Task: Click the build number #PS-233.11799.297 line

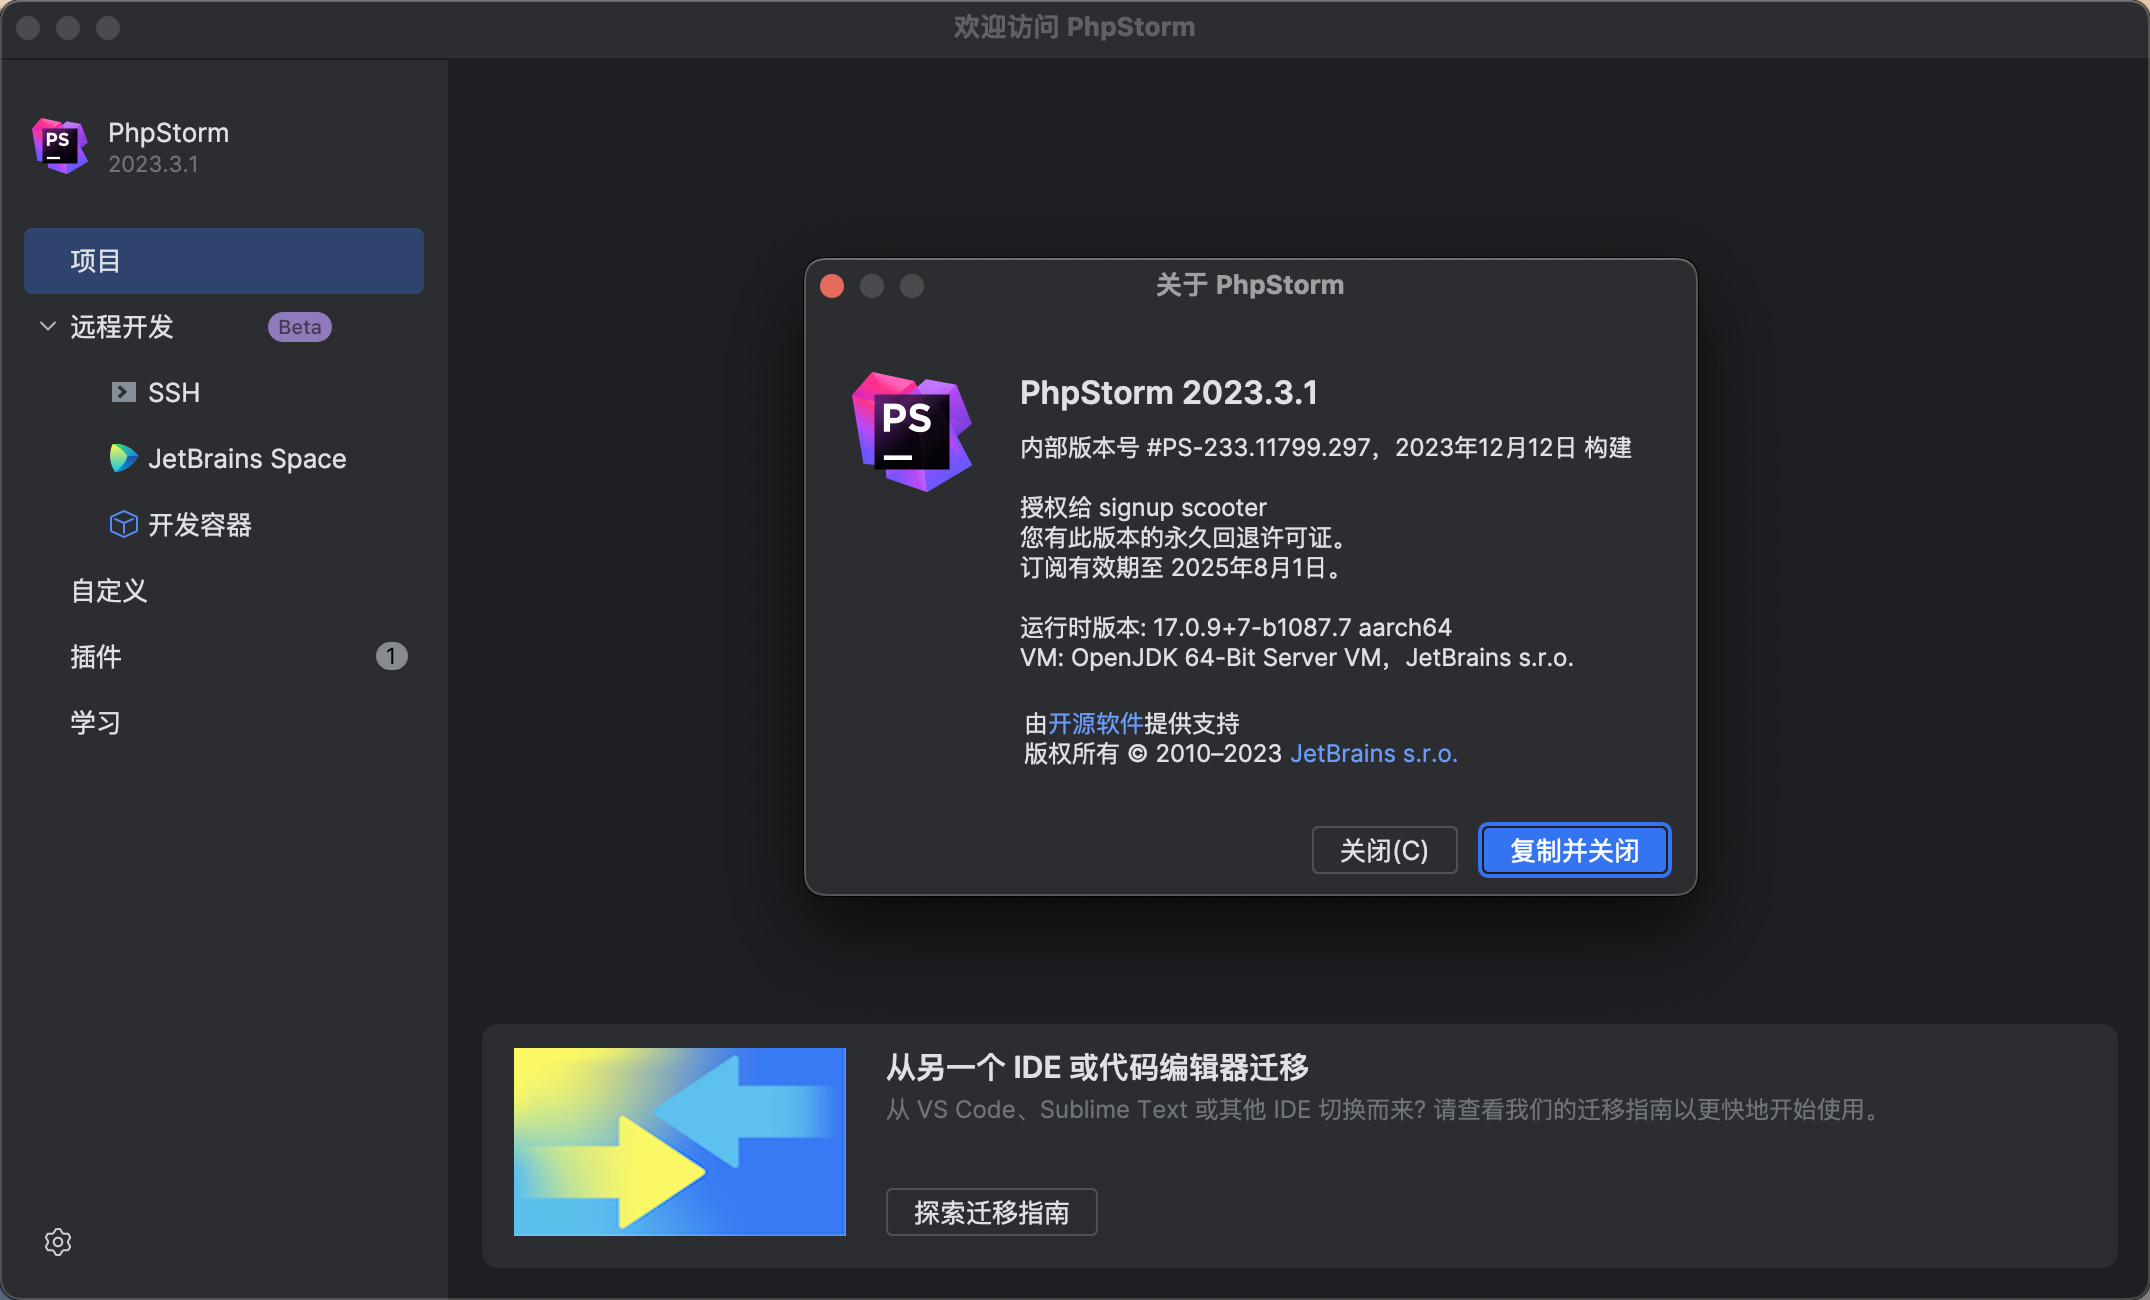Action: click(1325, 447)
